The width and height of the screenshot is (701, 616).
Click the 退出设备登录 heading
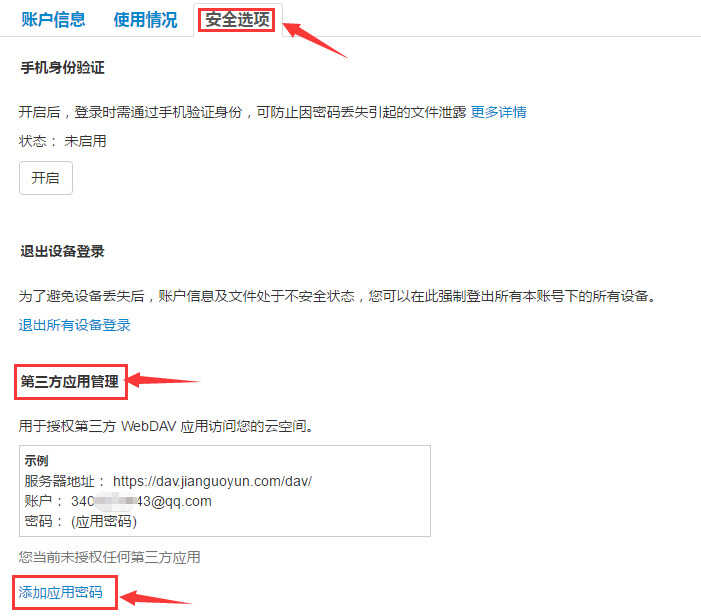(62, 251)
